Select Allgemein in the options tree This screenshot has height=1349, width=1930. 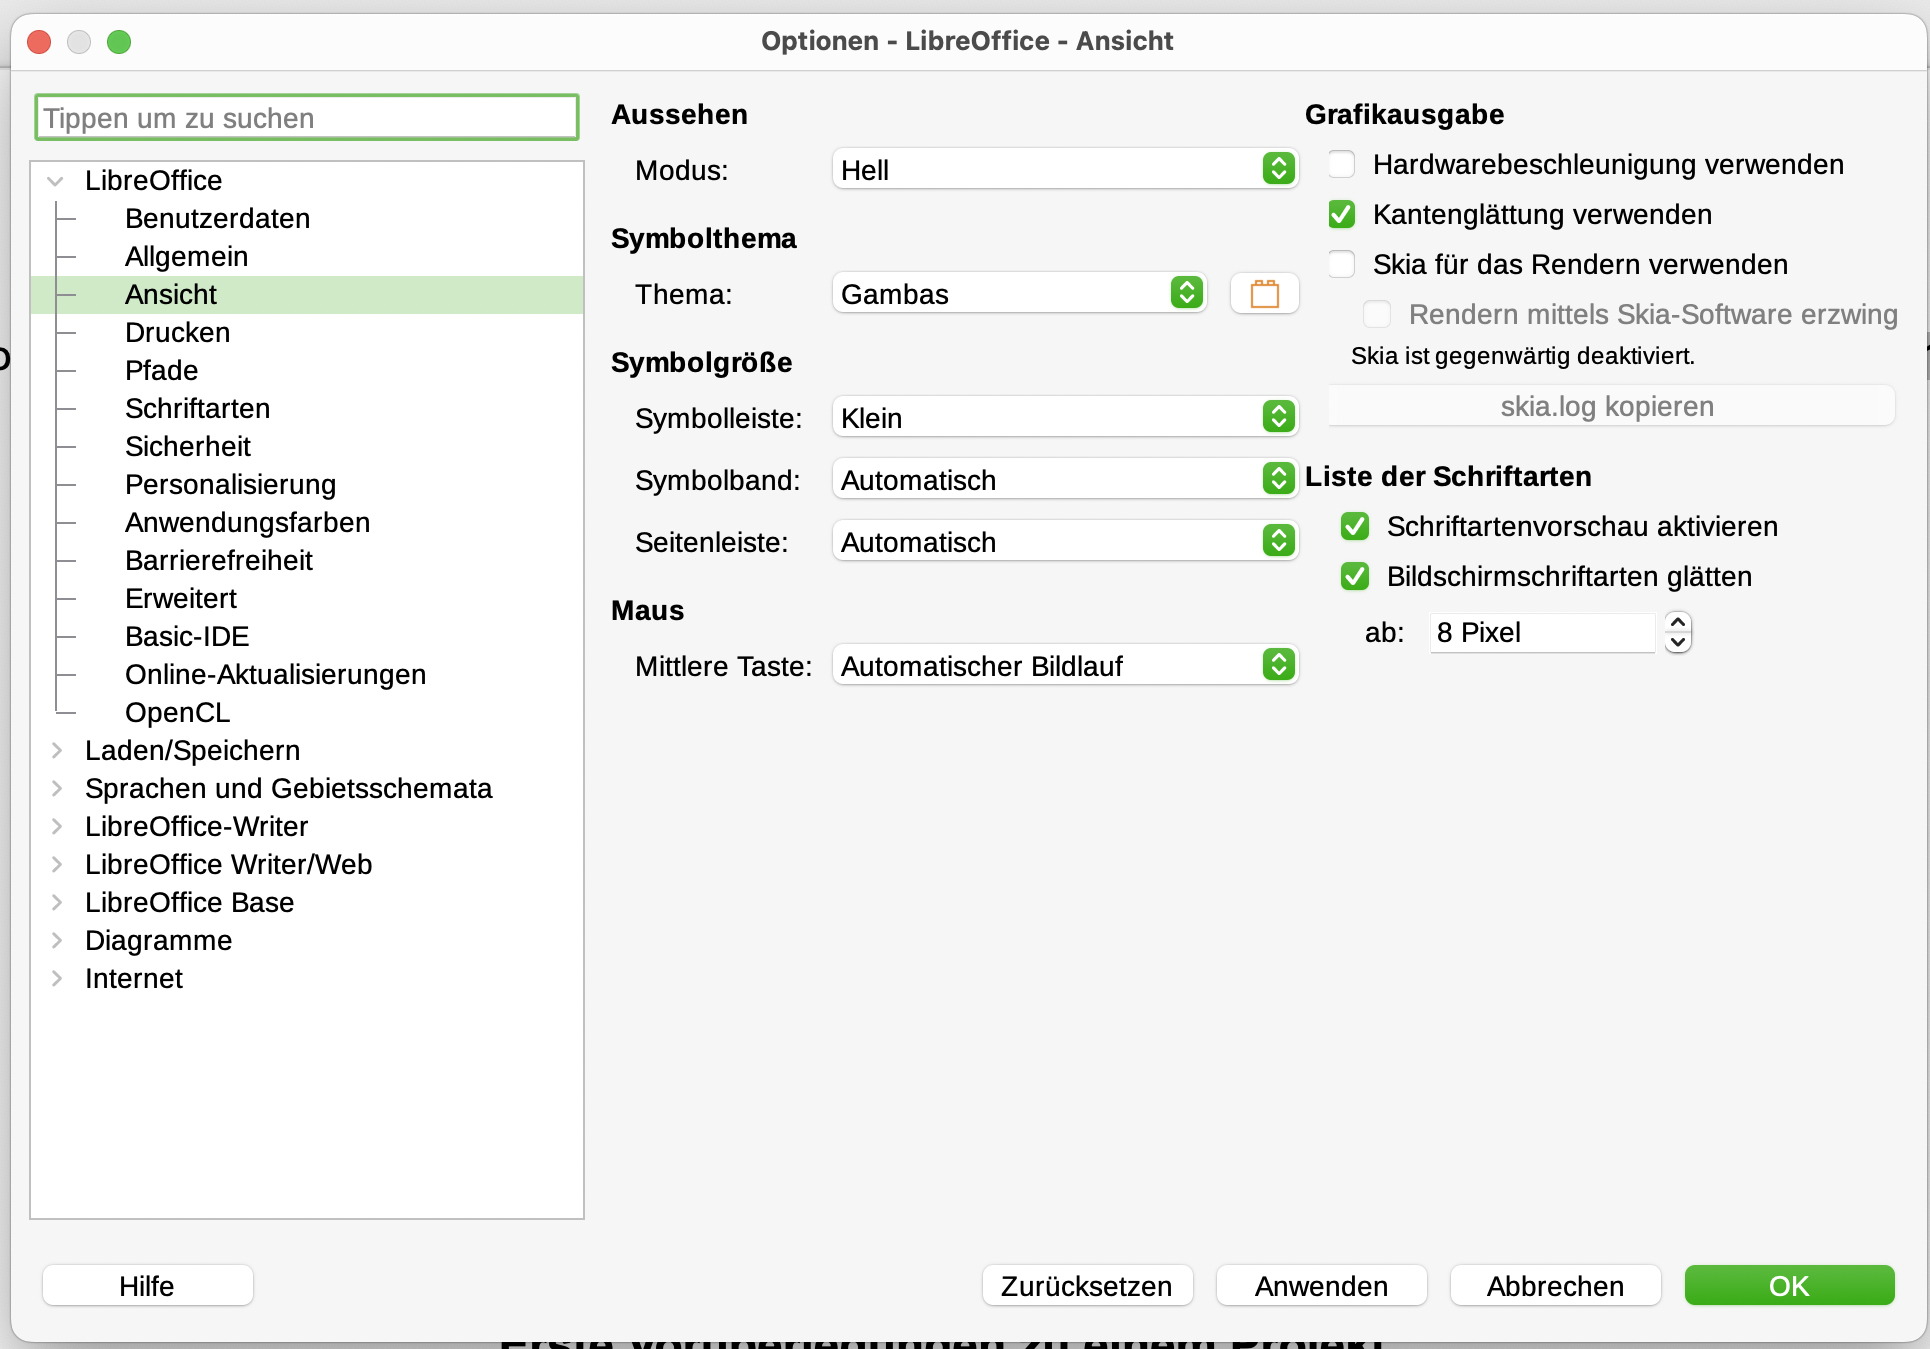click(x=186, y=256)
